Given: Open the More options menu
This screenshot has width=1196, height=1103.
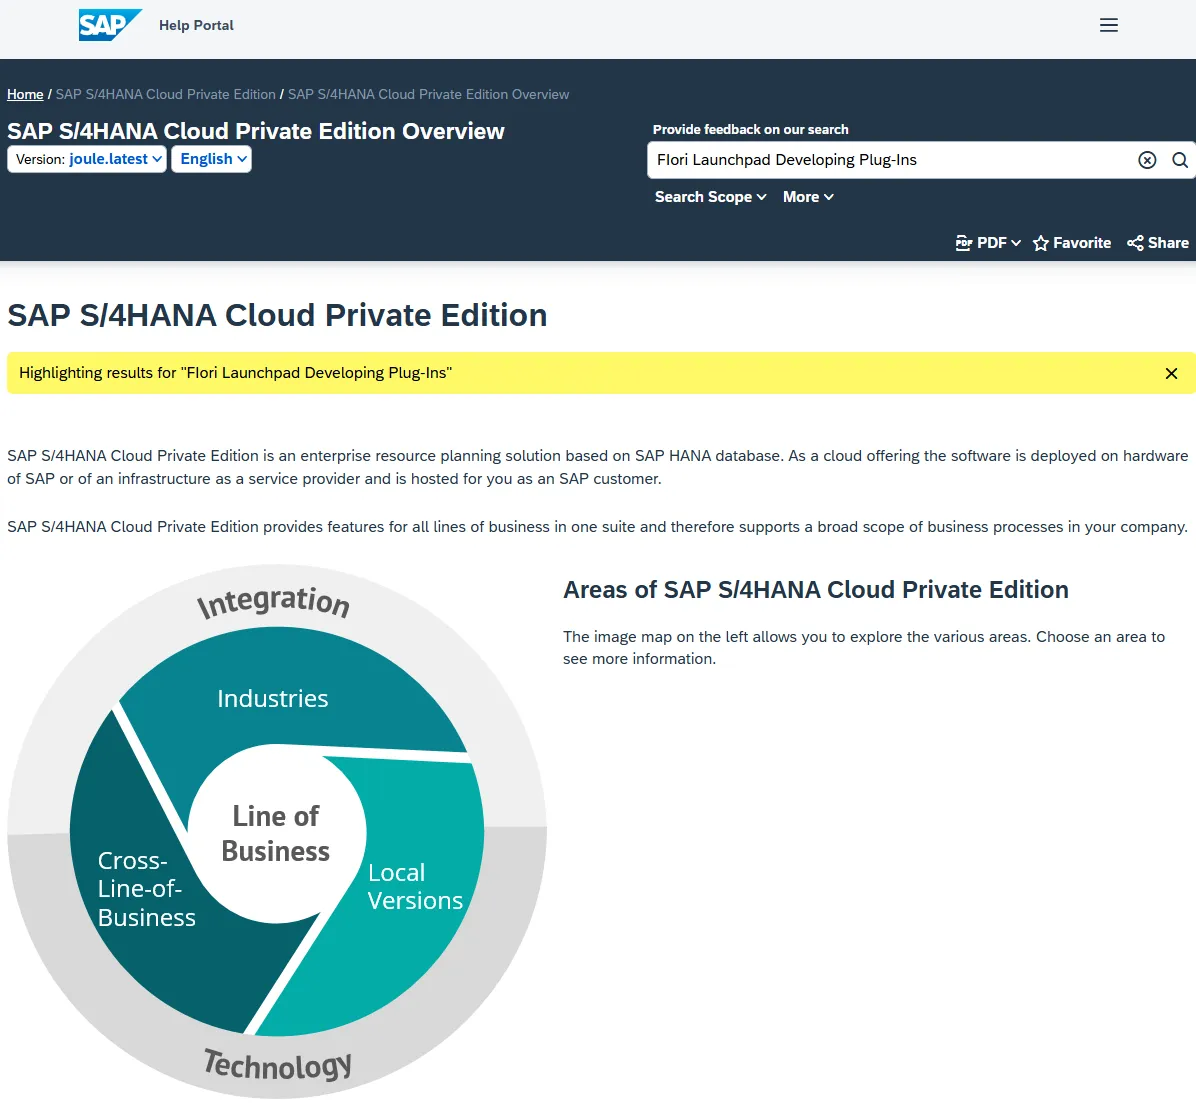Looking at the screenshot, I should pyautogui.click(x=808, y=197).
